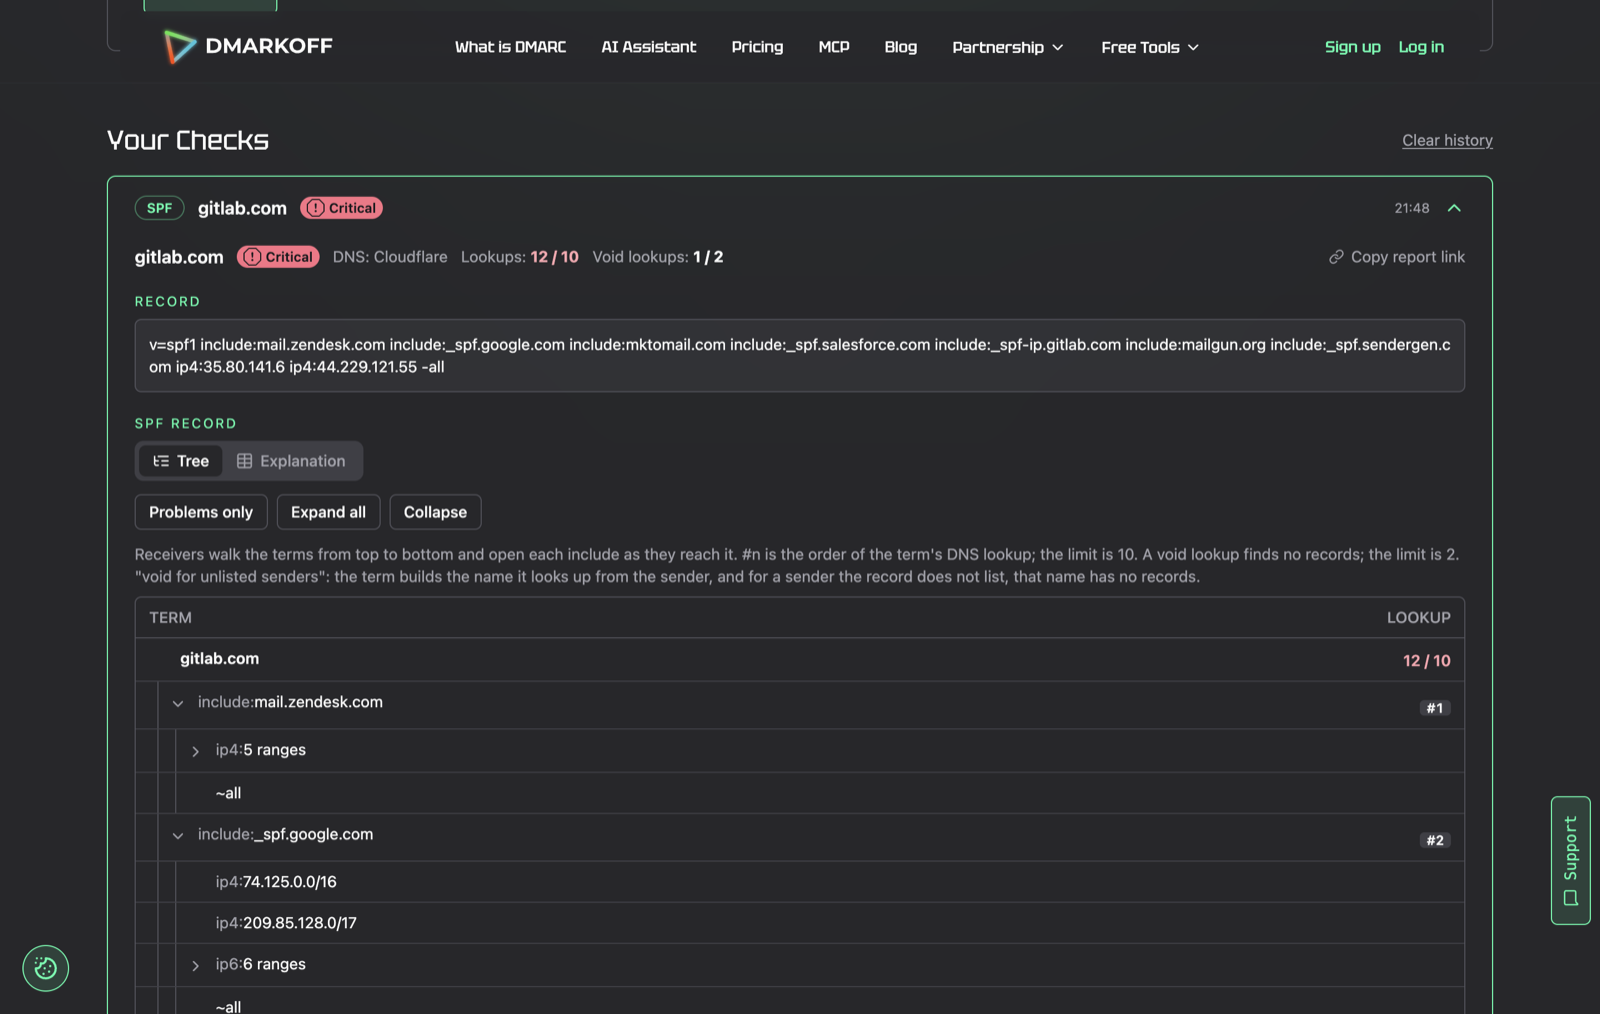Click the Expand all button
This screenshot has width=1600, height=1014.
coord(328,512)
